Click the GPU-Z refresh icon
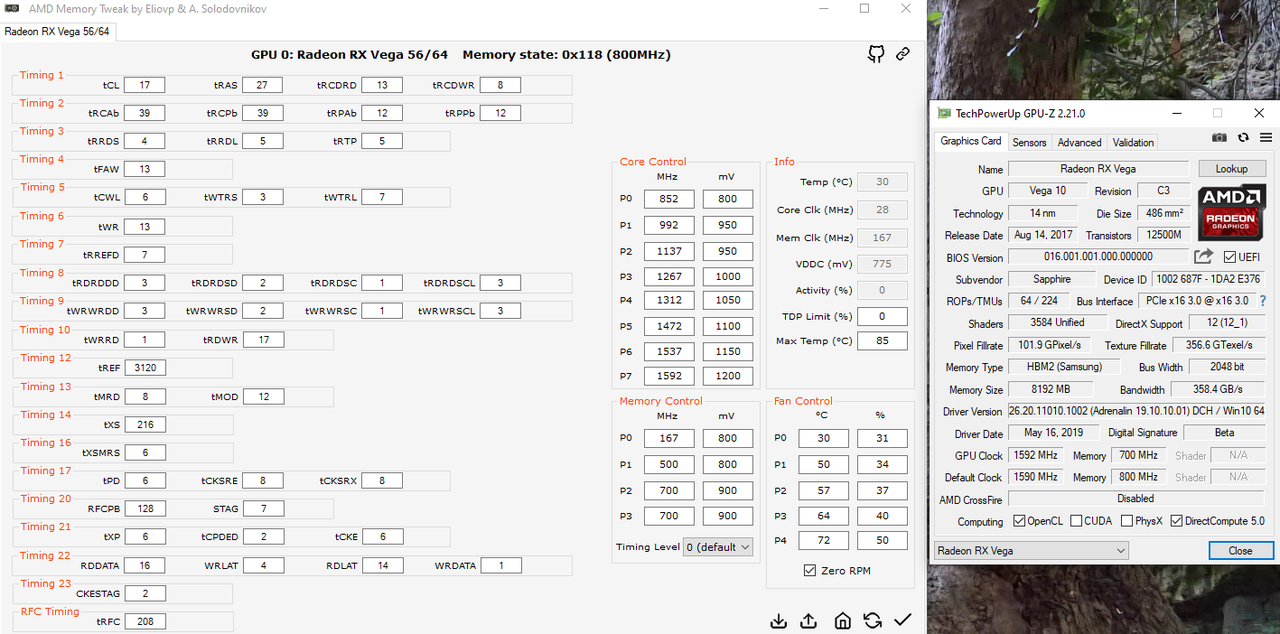The width and height of the screenshot is (1280, 634). click(1243, 138)
